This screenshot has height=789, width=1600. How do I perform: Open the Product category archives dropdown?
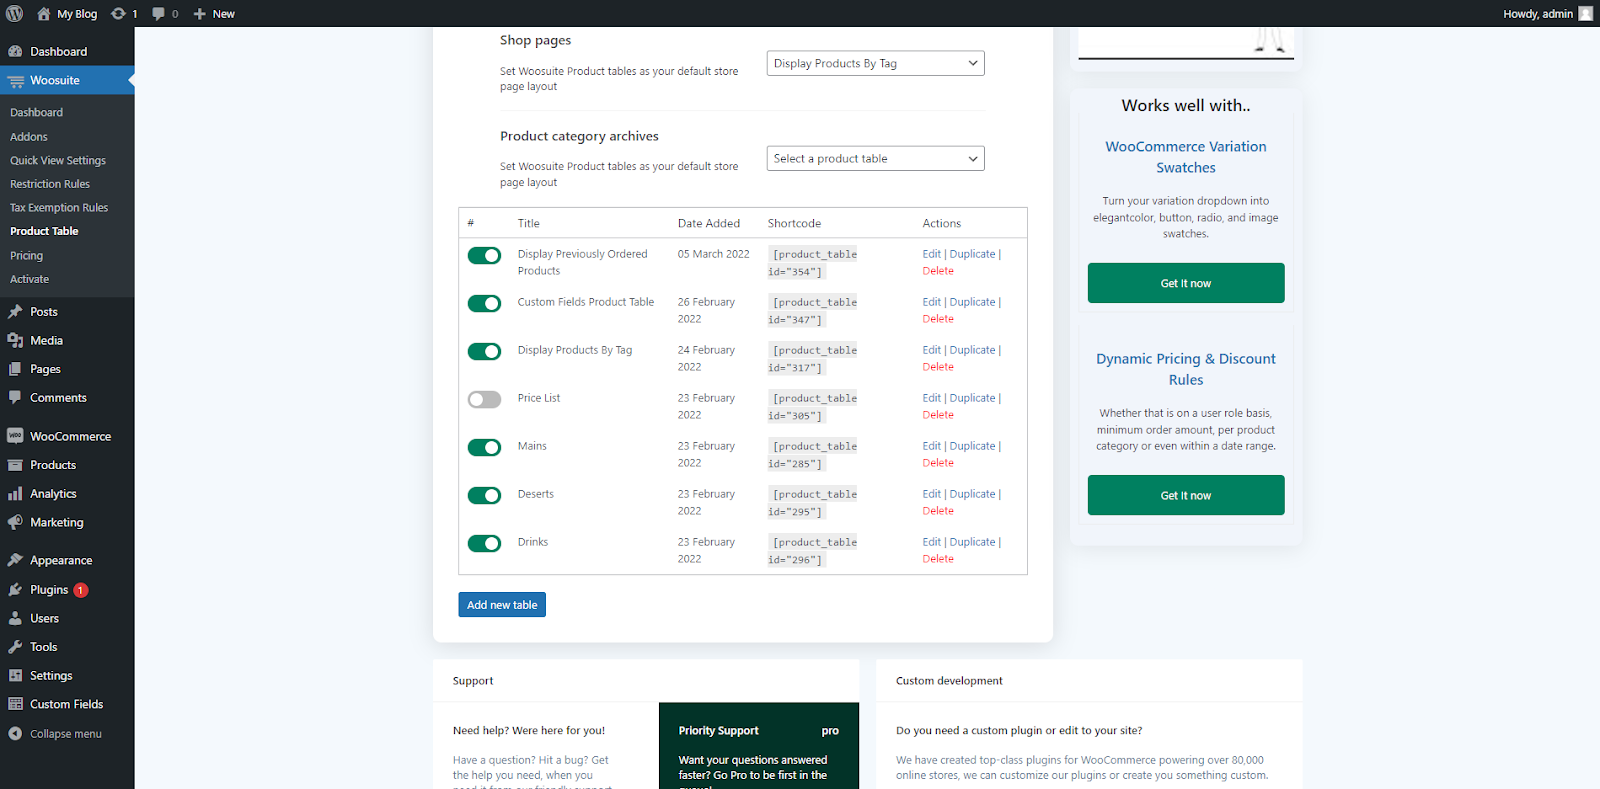[x=875, y=158]
